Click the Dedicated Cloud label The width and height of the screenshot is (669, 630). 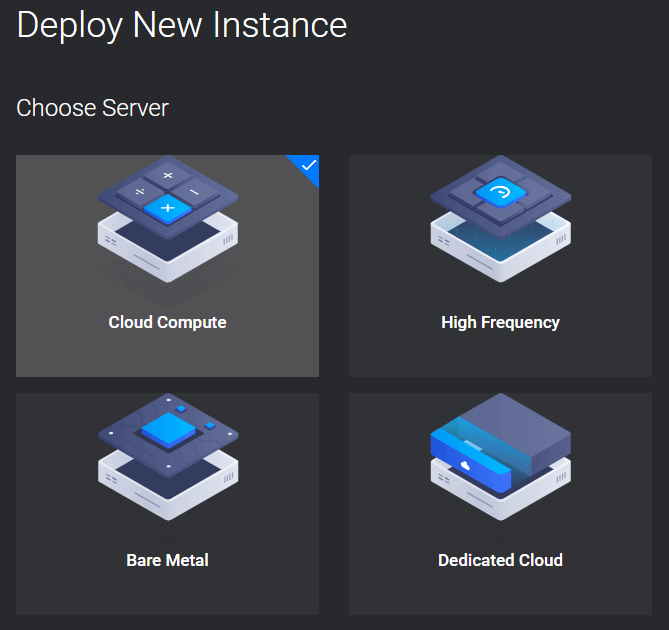[500, 560]
